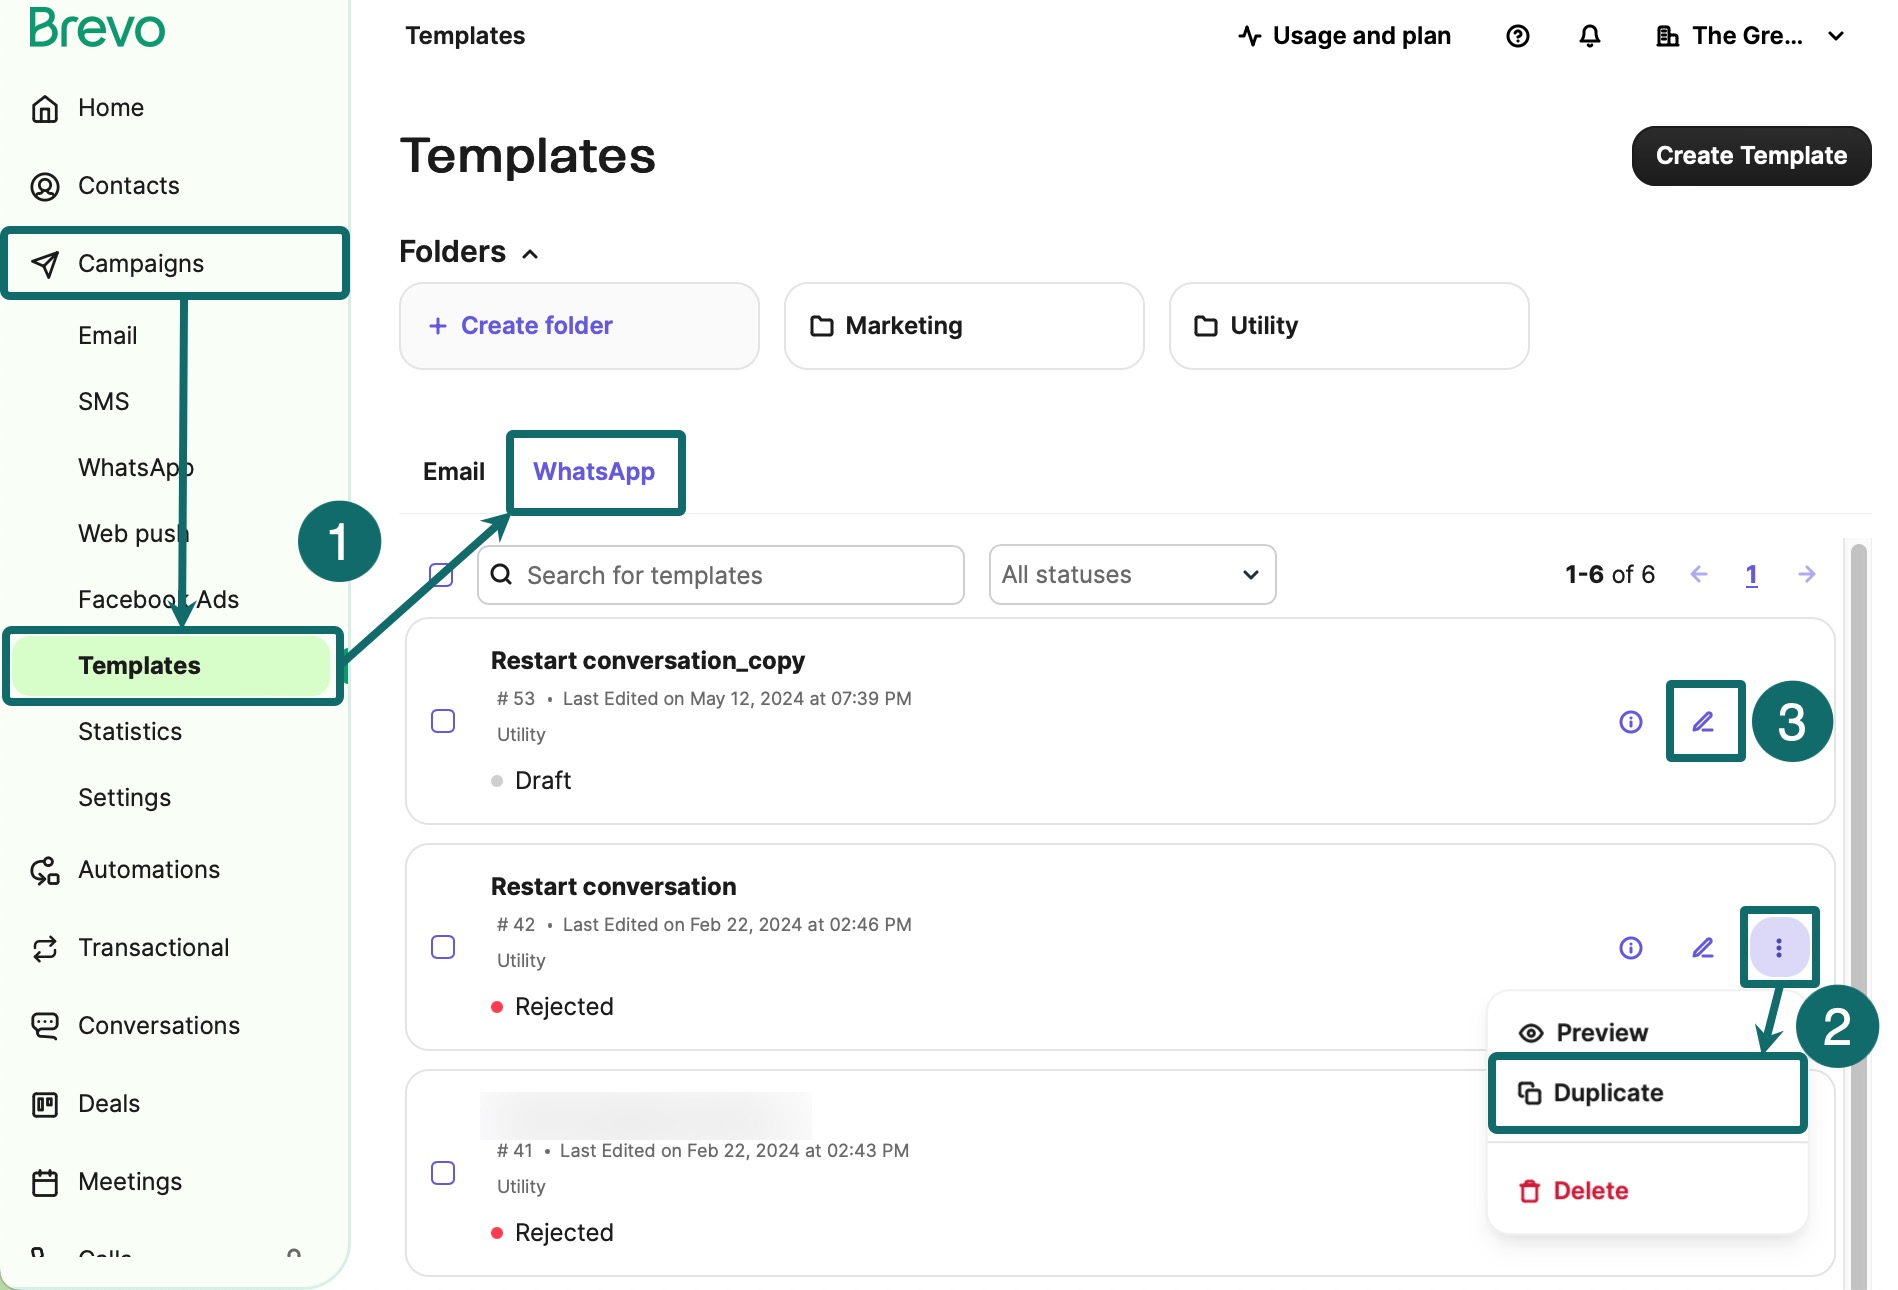Viewport: 1898px width, 1290px height.
Task: Check the checkbox for template #41
Action: pyautogui.click(x=442, y=1172)
